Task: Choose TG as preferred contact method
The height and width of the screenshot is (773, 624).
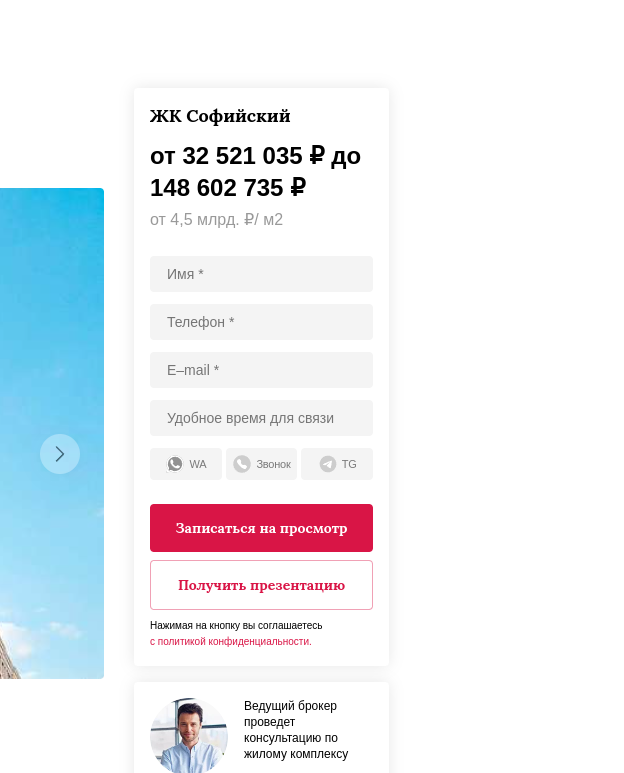Action: pos(337,464)
